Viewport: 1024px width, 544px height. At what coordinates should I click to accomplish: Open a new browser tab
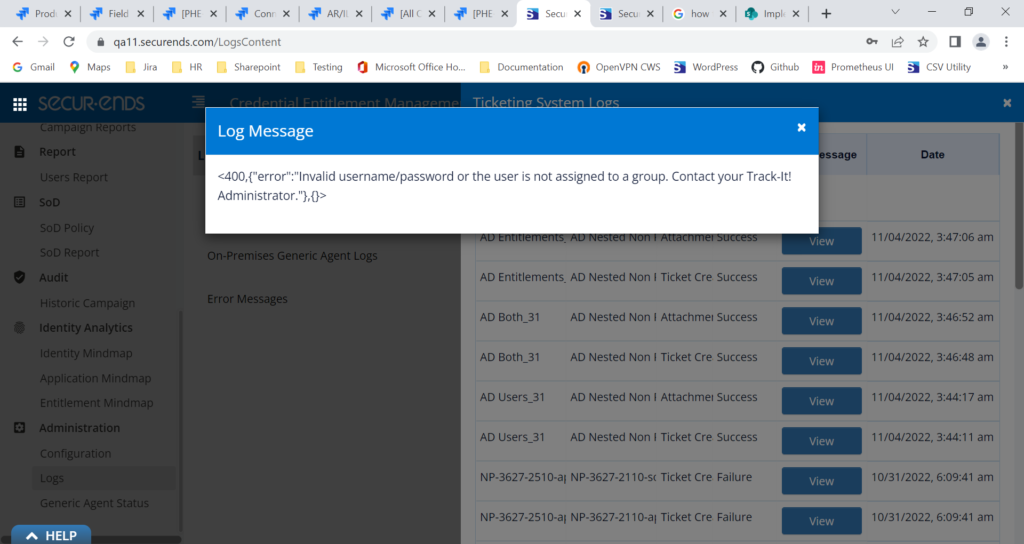826,14
